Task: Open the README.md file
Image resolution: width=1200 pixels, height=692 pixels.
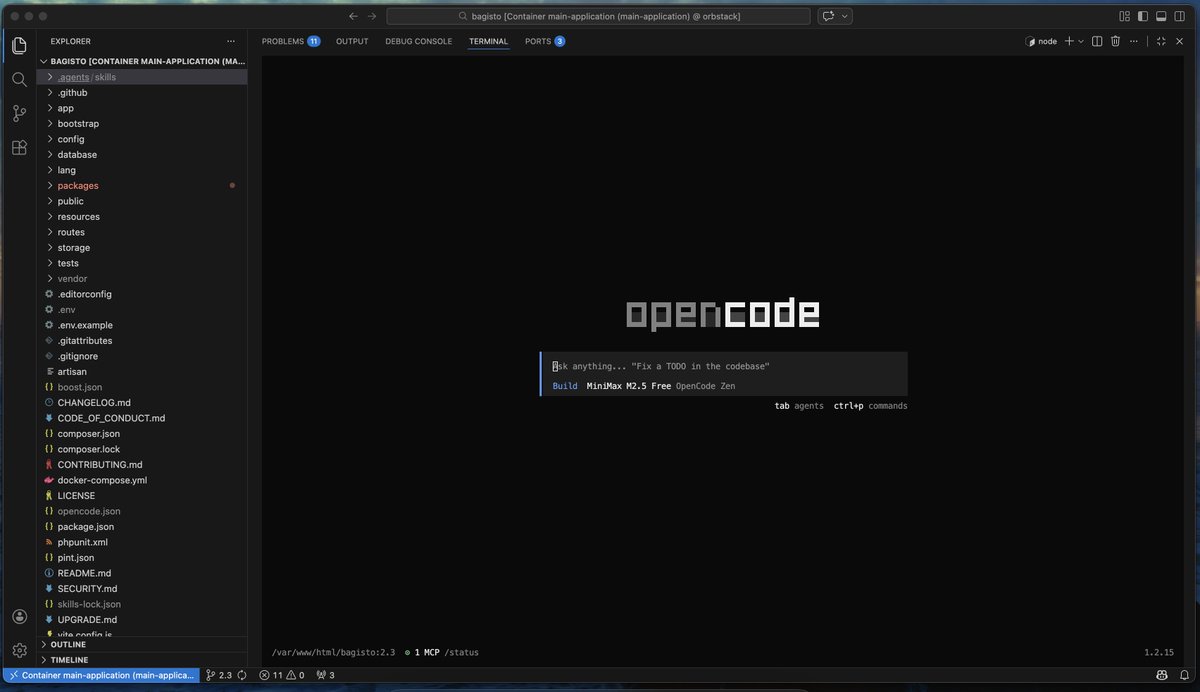Action: [x=142, y=573]
